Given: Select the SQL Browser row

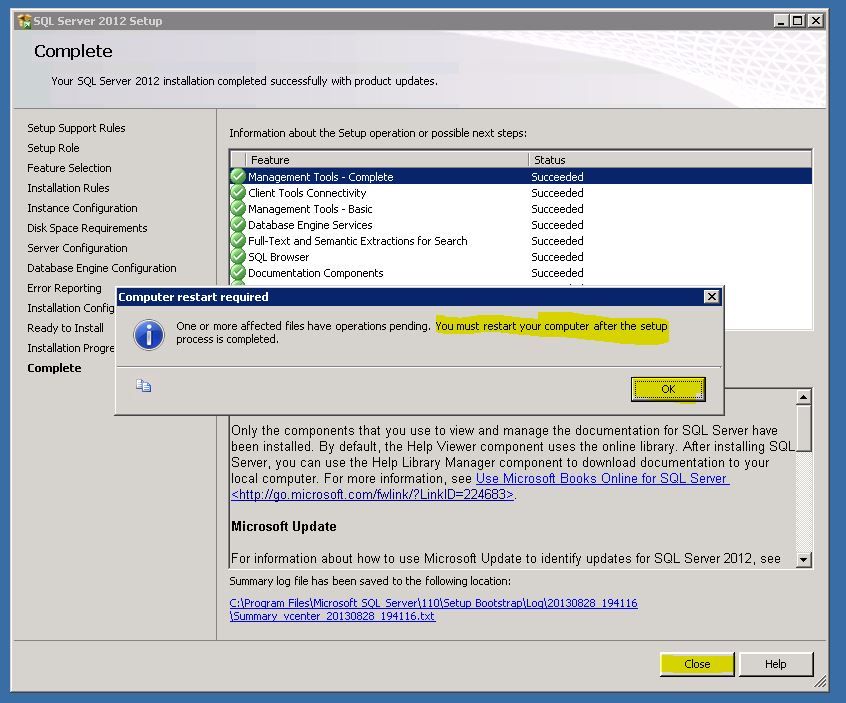Looking at the screenshot, I should point(521,257).
